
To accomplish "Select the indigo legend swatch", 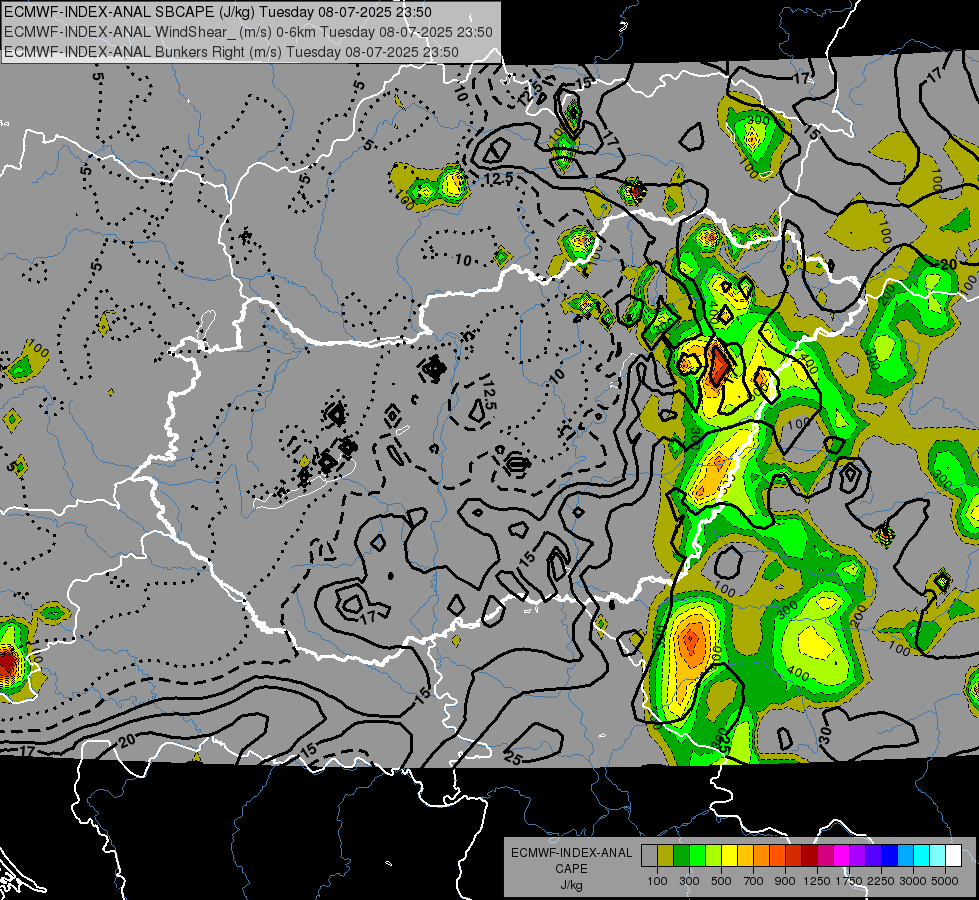I will 873,855.
